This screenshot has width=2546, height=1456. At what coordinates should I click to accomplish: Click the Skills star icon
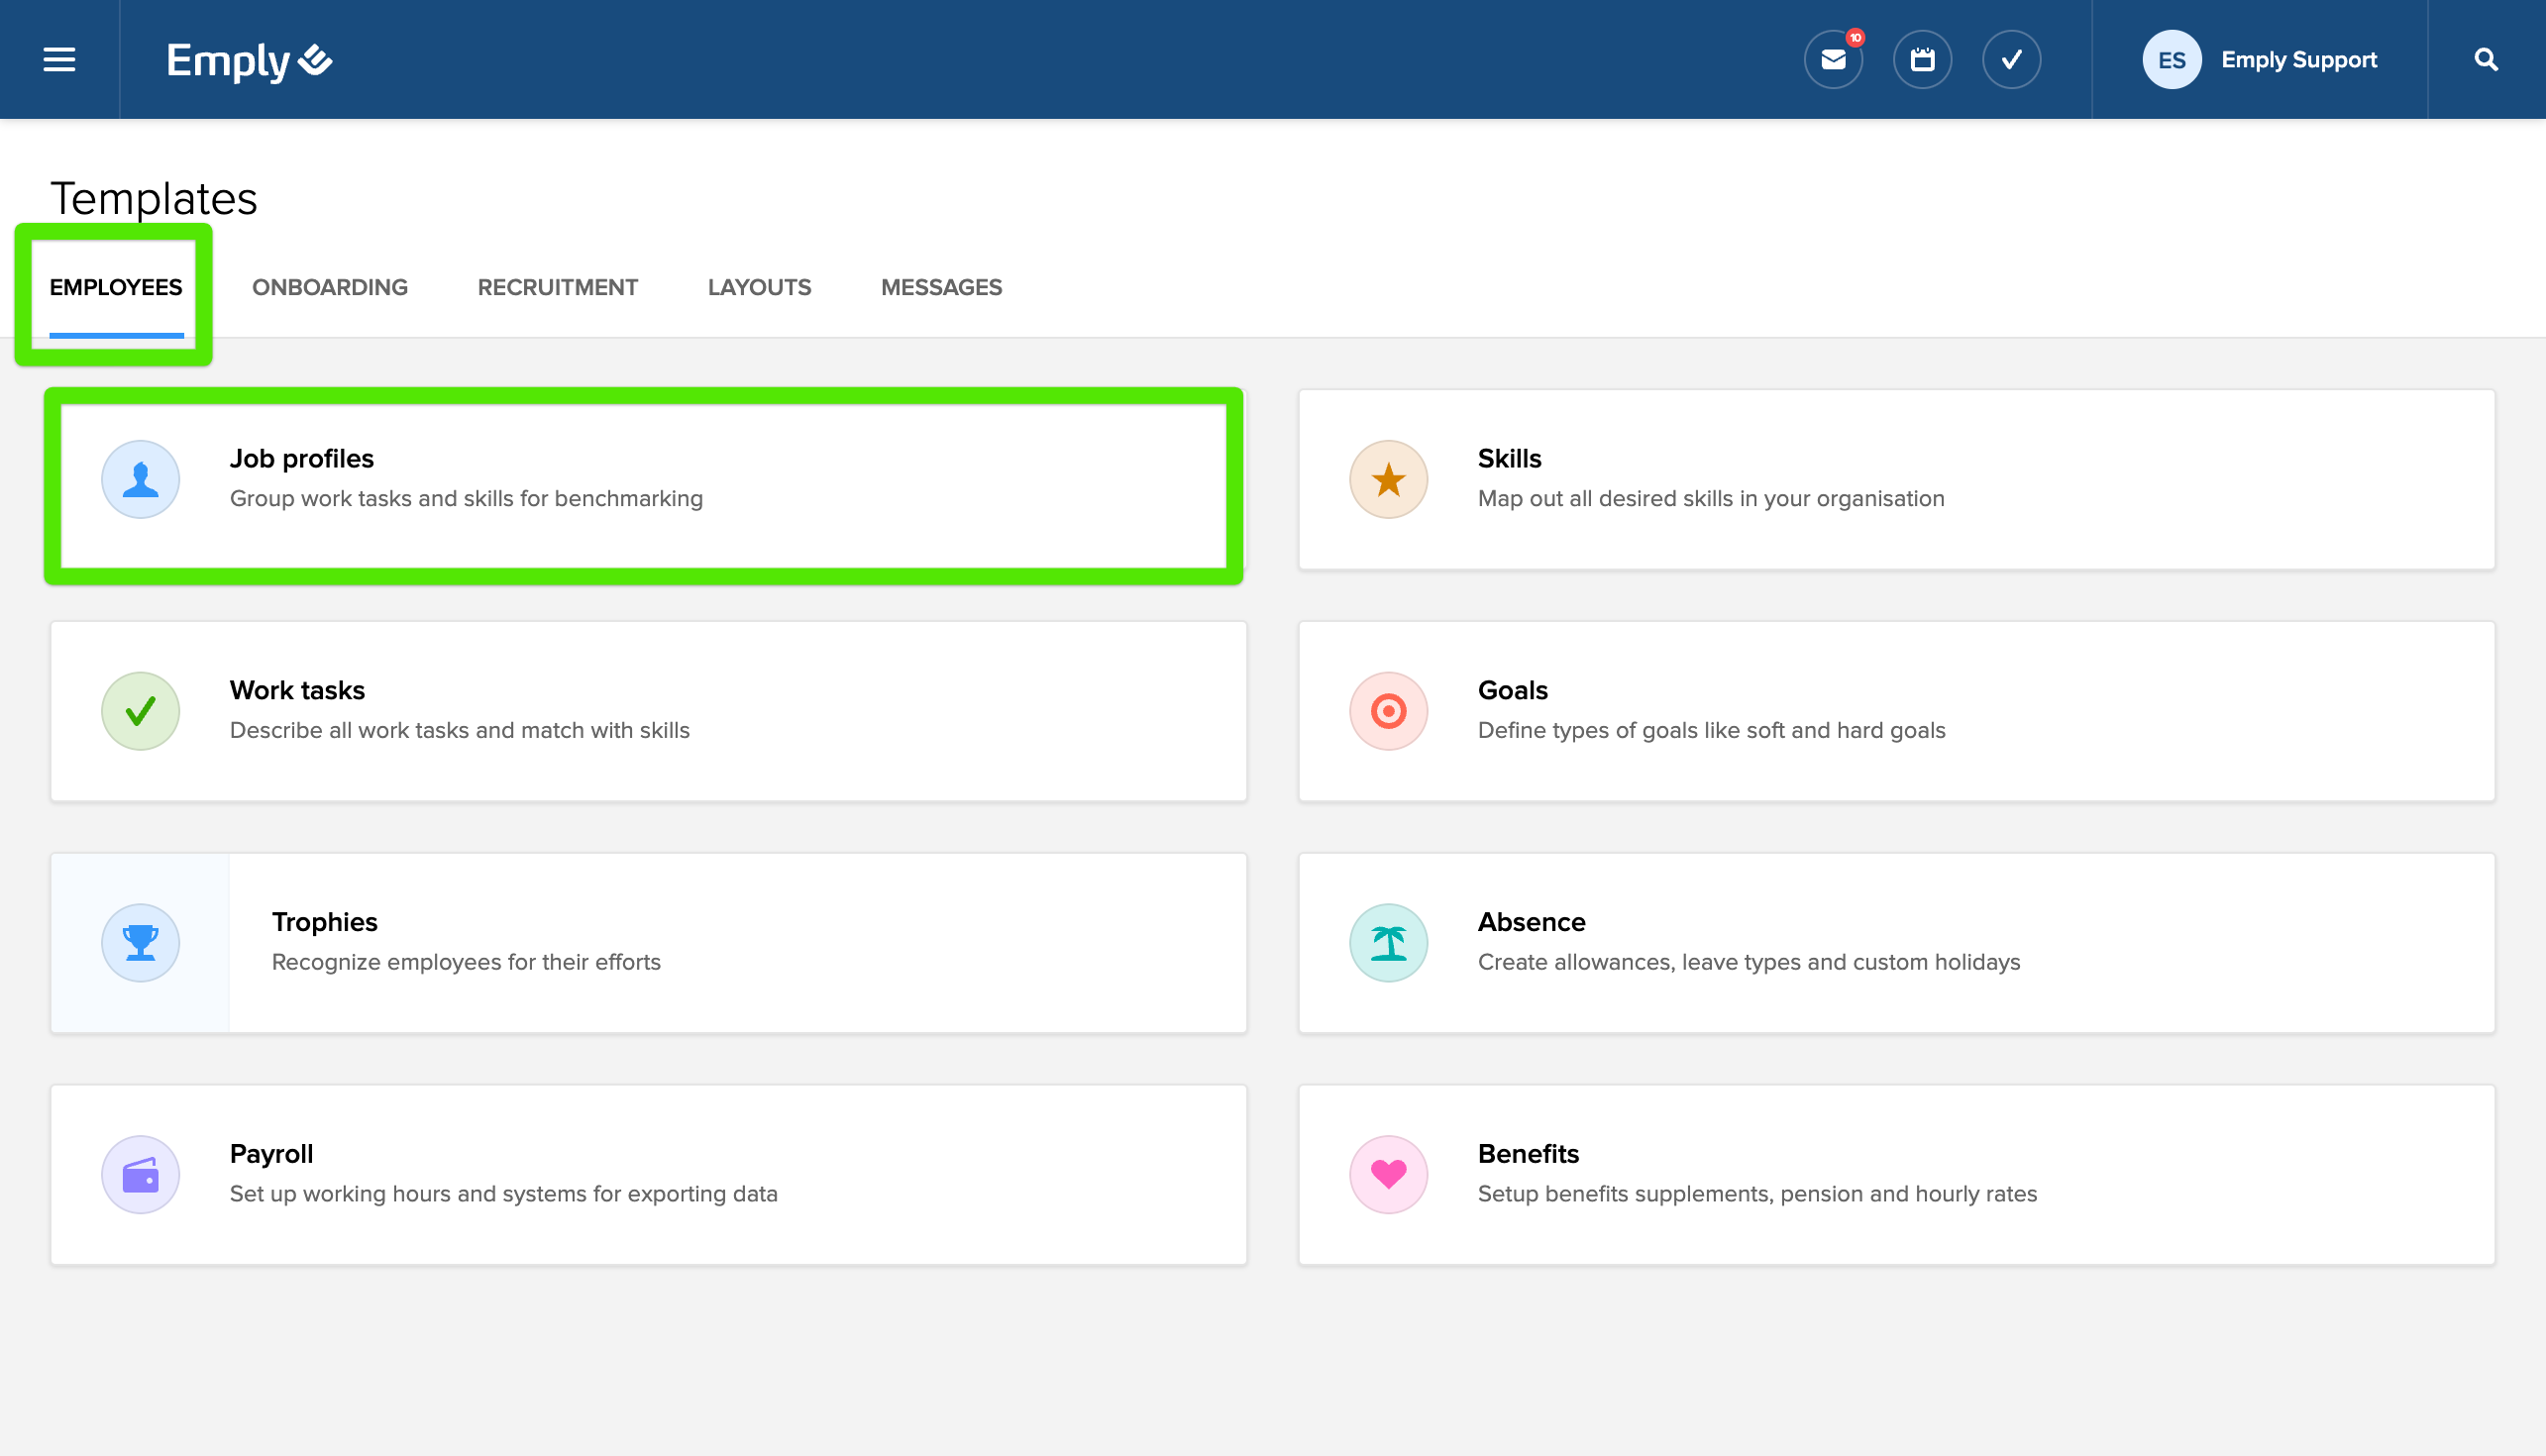[x=1388, y=479]
